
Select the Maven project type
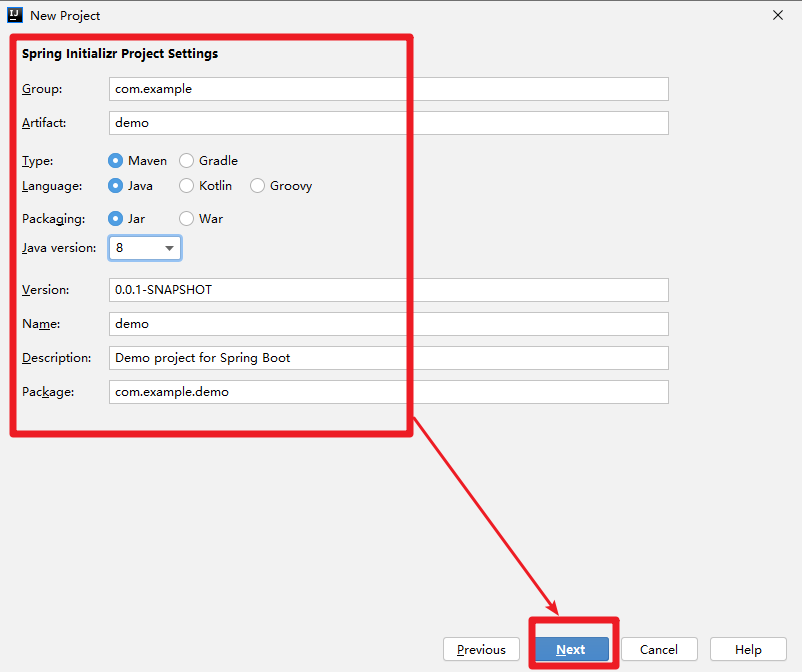137,161
